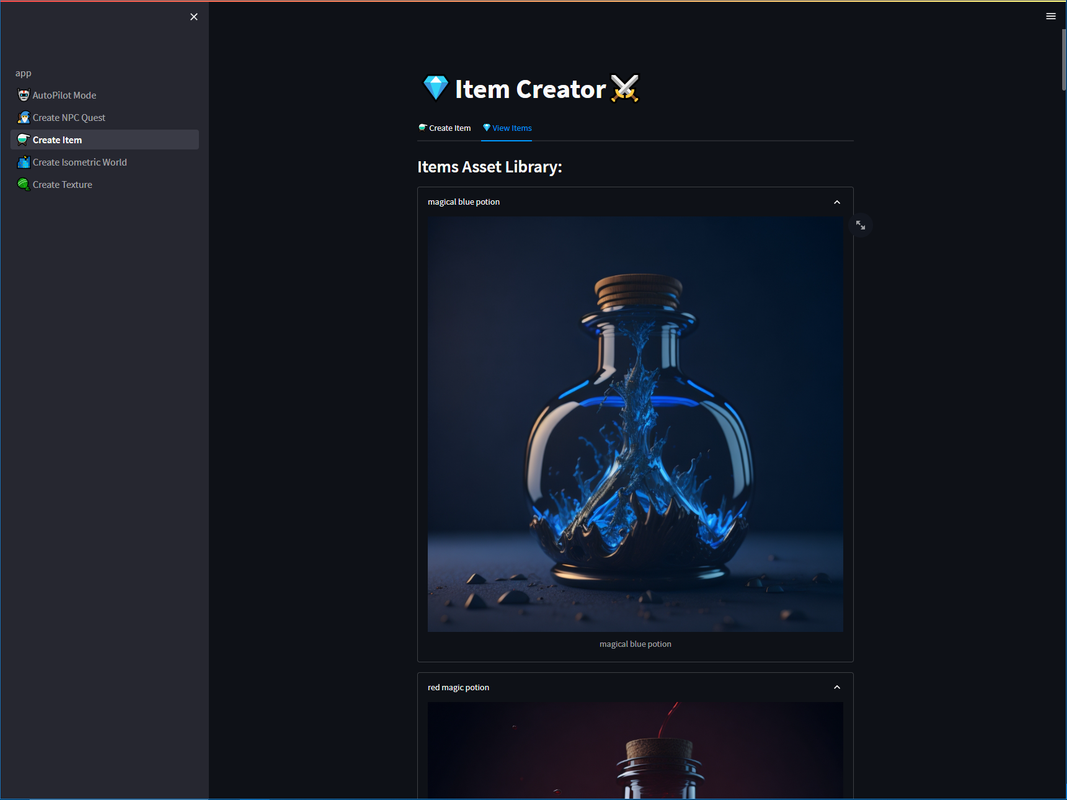Viewport: 1067px width, 800px height.
Task: Click the AutoPilot Mode robot icon
Action: coord(24,95)
